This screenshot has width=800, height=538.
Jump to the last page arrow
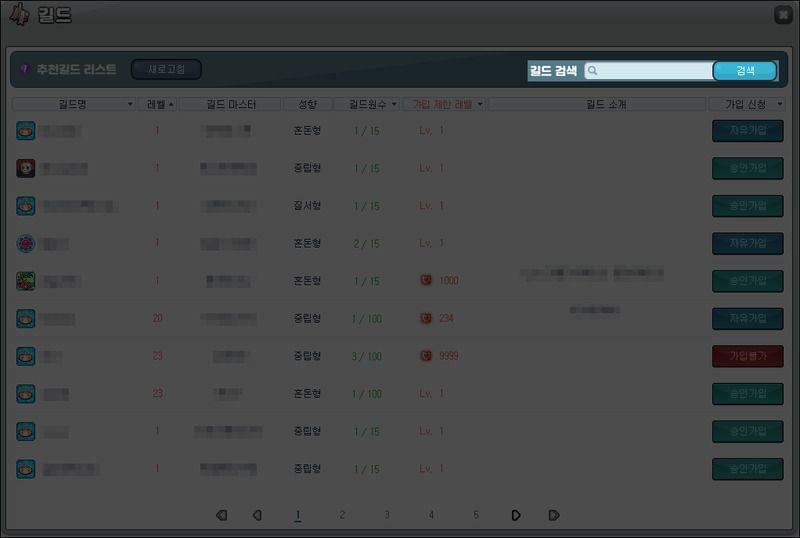click(553, 515)
